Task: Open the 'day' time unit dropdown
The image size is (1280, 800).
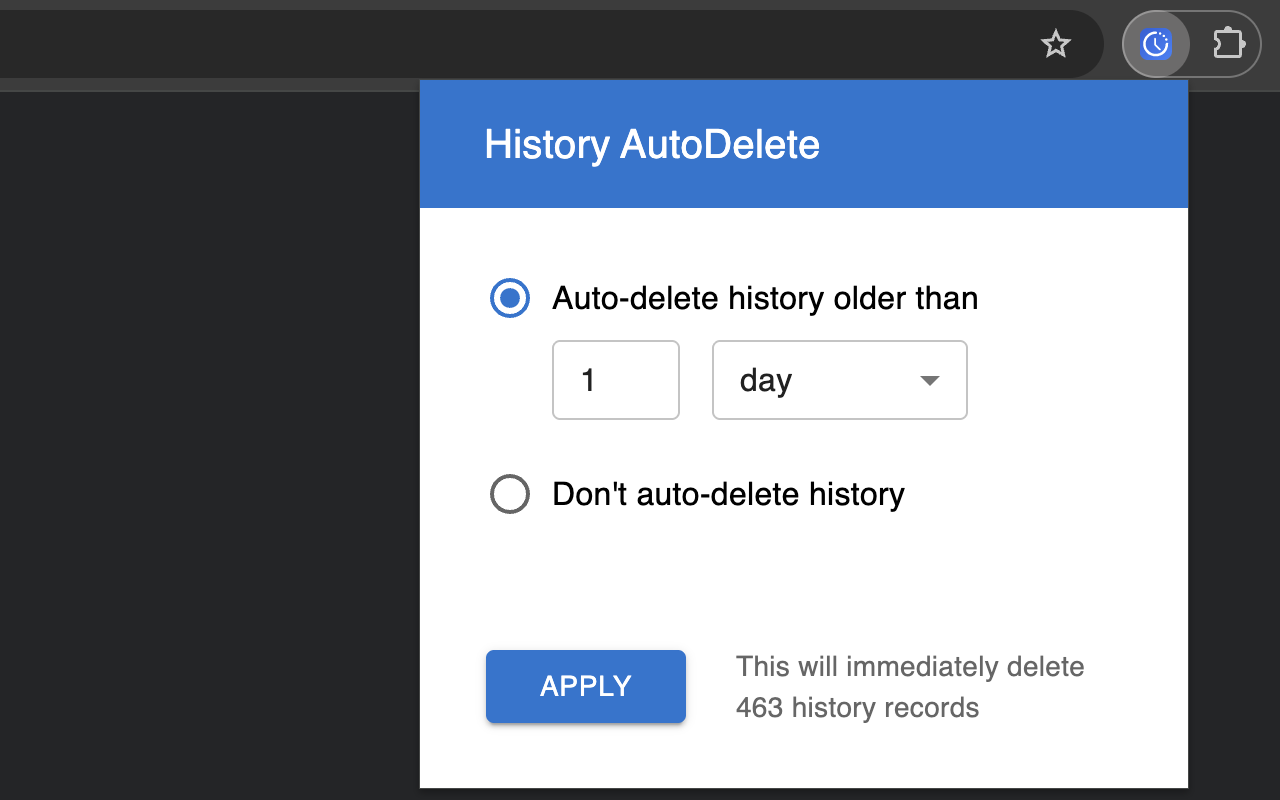Action: click(840, 380)
